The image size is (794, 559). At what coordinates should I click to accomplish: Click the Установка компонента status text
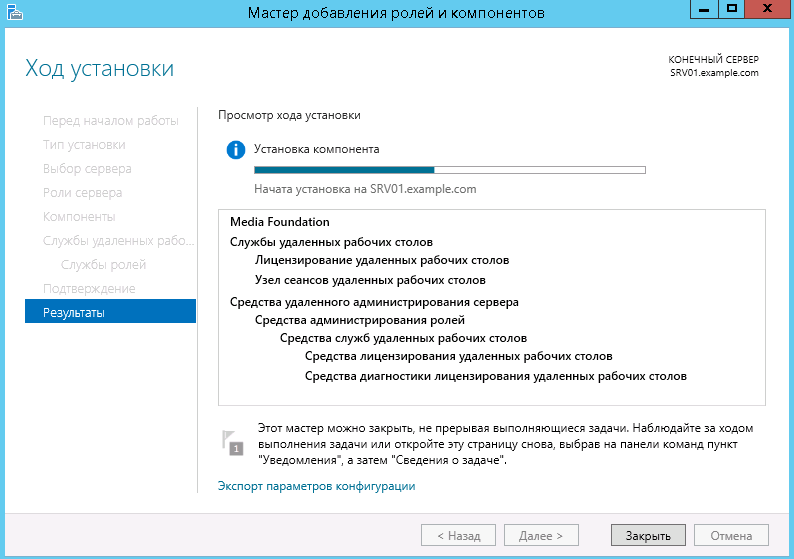tap(316, 149)
